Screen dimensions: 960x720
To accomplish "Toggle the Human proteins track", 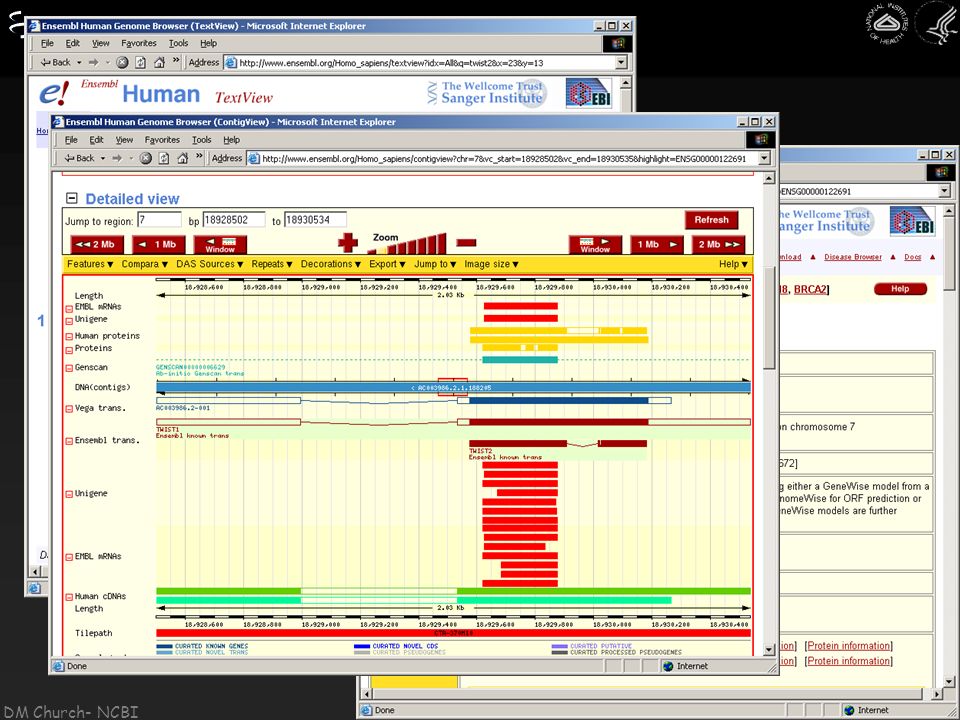I will [69, 337].
